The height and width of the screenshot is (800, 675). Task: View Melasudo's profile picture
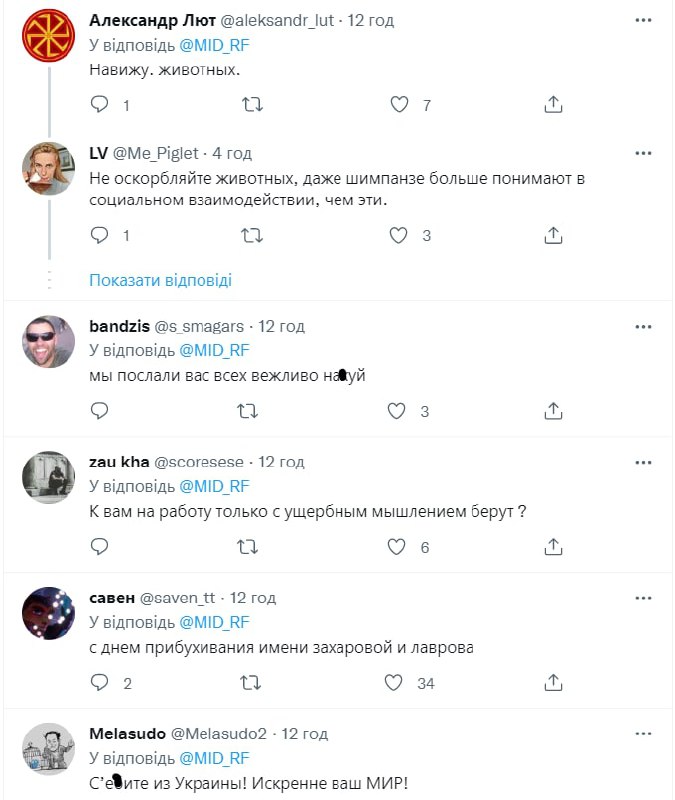pos(49,749)
